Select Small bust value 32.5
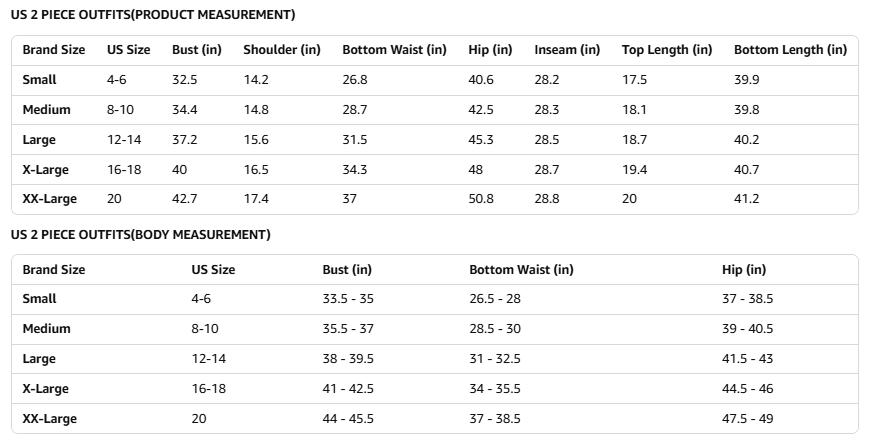This screenshot has width=871, height=448. [185, 80]
